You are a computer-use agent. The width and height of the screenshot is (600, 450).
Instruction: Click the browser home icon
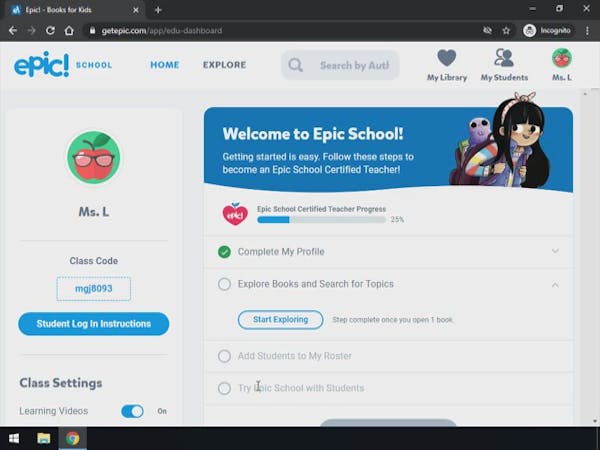[69, 31]
